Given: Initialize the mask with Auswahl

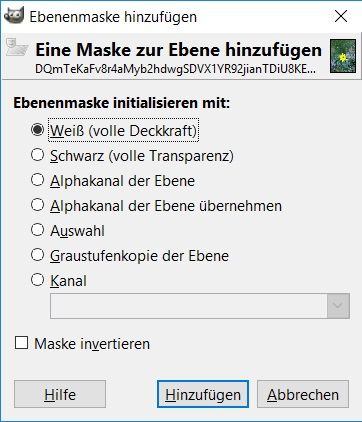Looking at the screenshot, I should pyautogui.click(x=37, y=230).
